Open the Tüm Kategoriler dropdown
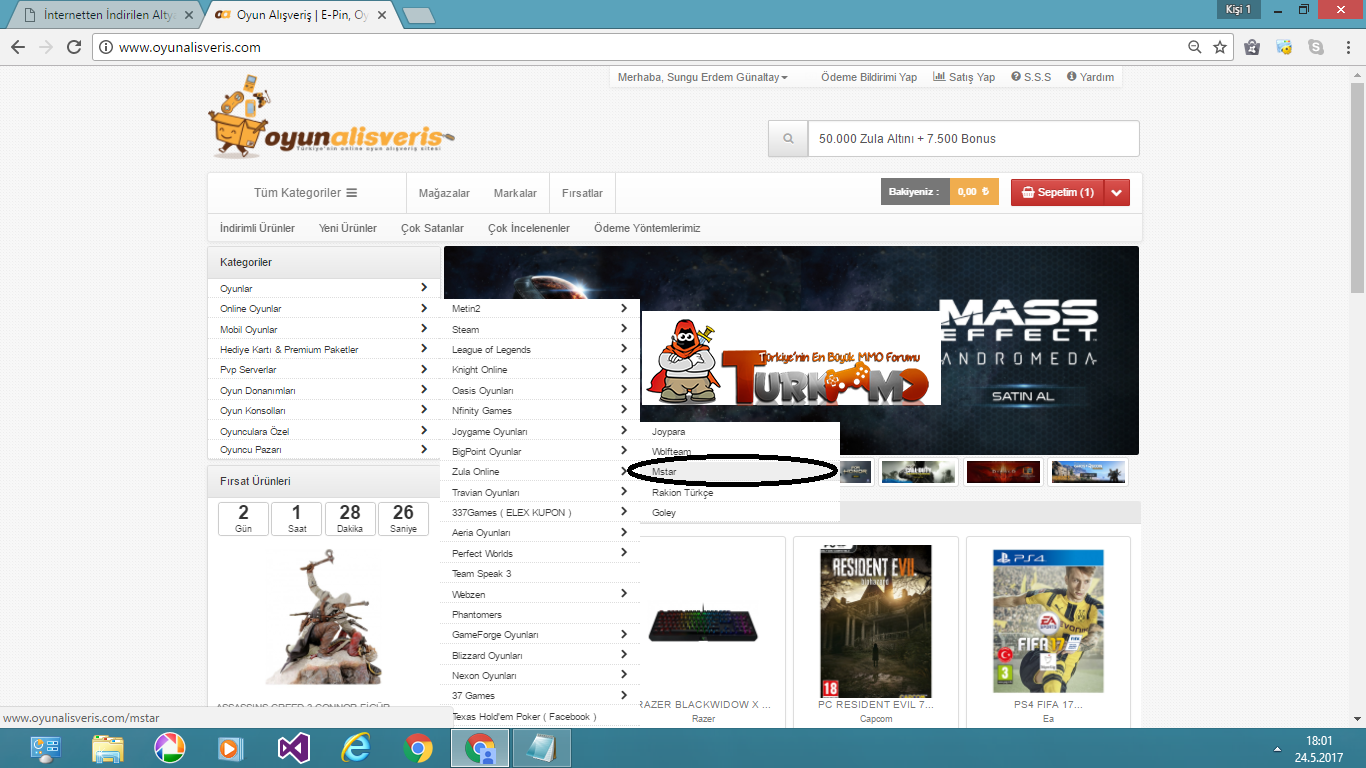 coord(306,193)
